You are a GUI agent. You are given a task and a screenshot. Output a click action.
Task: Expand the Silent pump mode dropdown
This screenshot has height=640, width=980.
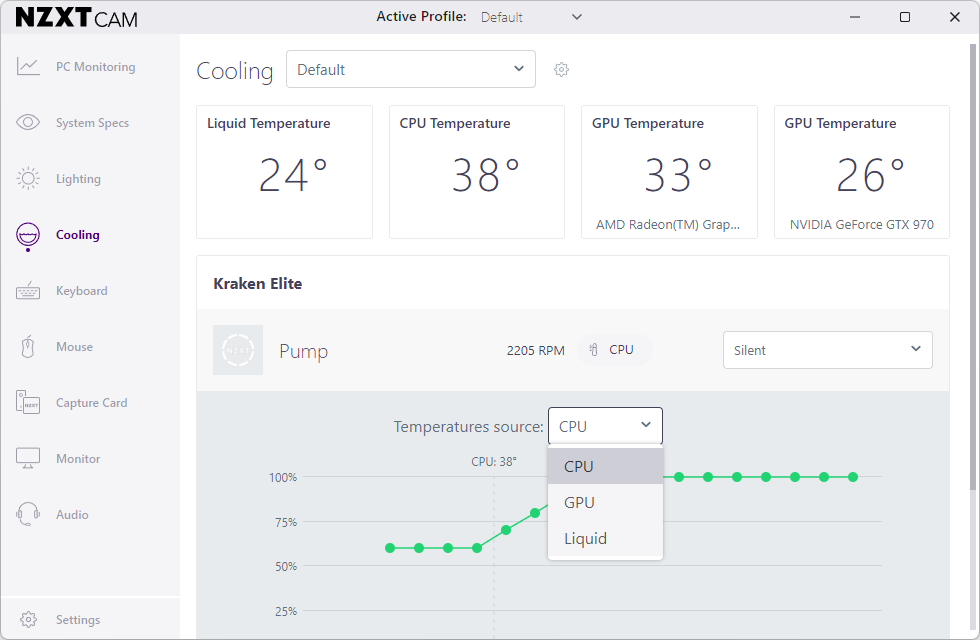pyautogui.click(x=827, y=350)
